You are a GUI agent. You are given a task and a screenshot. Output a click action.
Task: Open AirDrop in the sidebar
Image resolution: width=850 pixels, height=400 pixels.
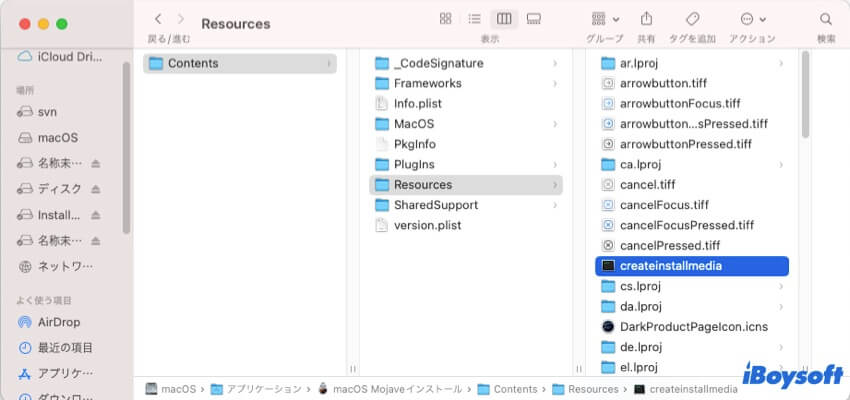coord(58,322)
